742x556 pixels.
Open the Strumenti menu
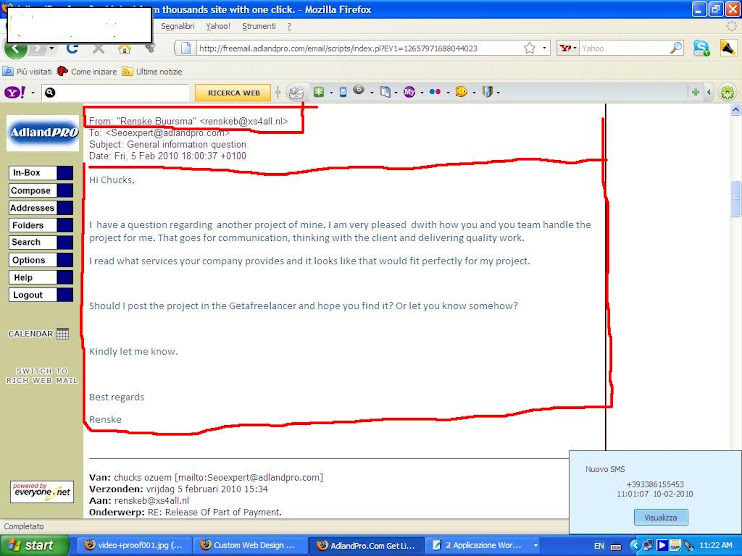(259, 26)
